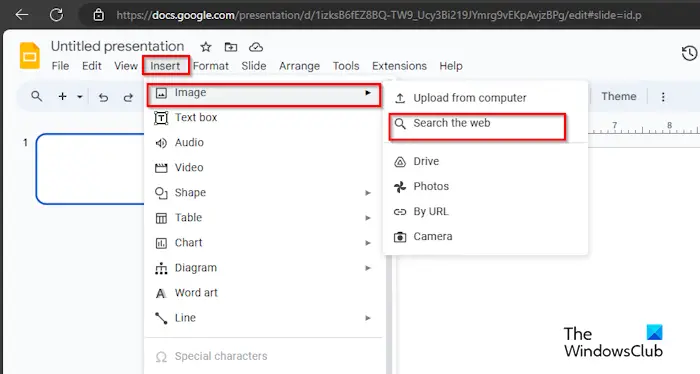
Task: Click the Theme button
Action: [619, 96]
